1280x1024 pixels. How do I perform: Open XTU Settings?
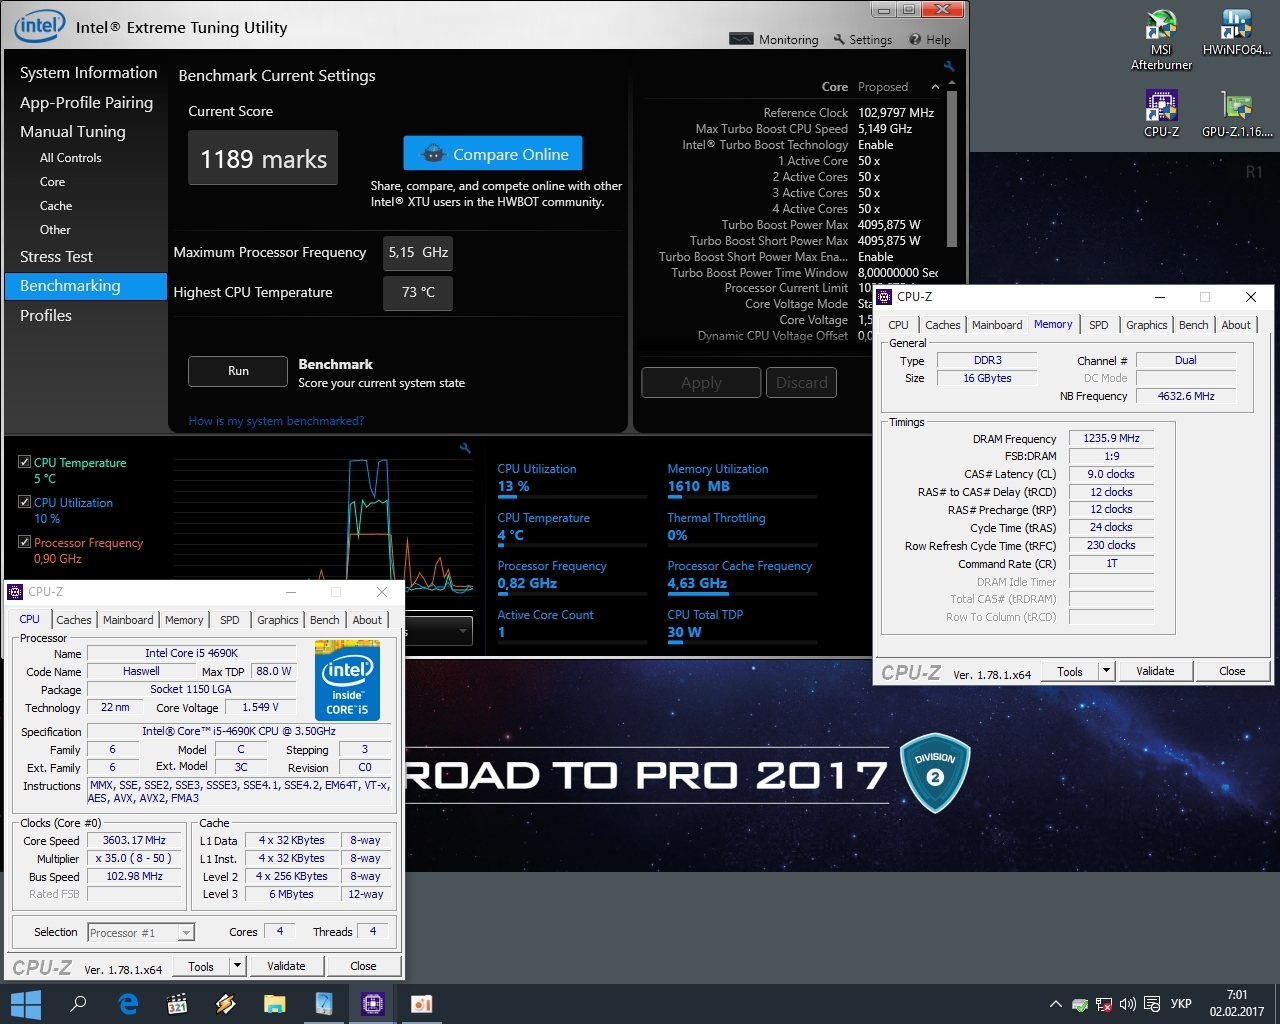pyautogui.click(x=862, y=39)
